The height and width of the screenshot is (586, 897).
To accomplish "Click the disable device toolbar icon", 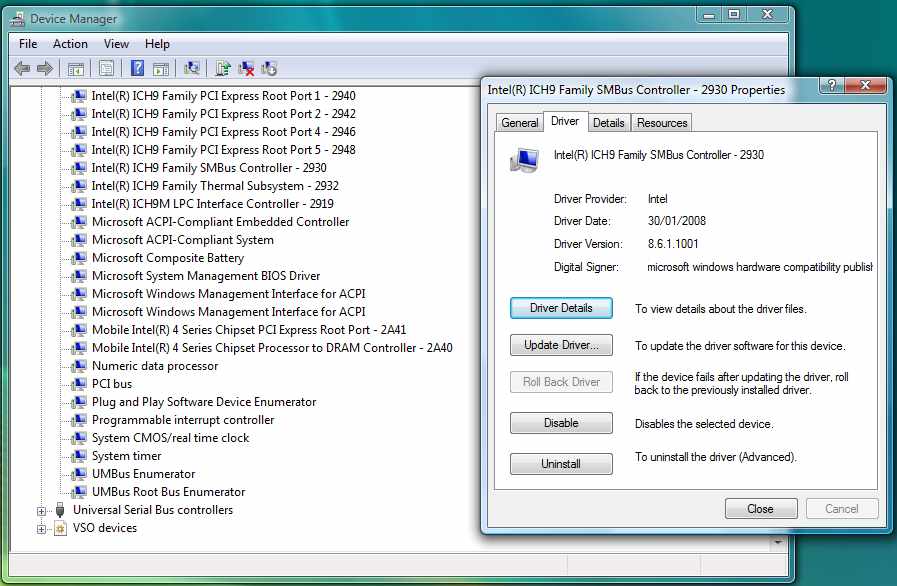I will 269,69.
